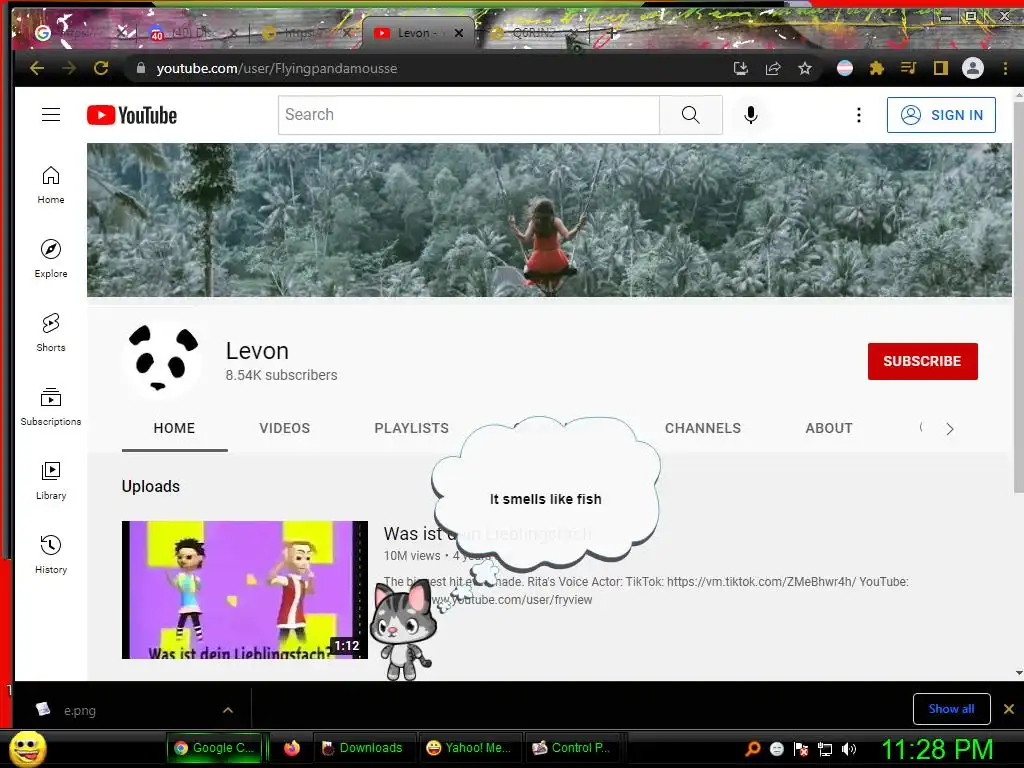Click volume speaker tray icon
The width and height of the screenshot is (1024, 768).
(849, 749)
